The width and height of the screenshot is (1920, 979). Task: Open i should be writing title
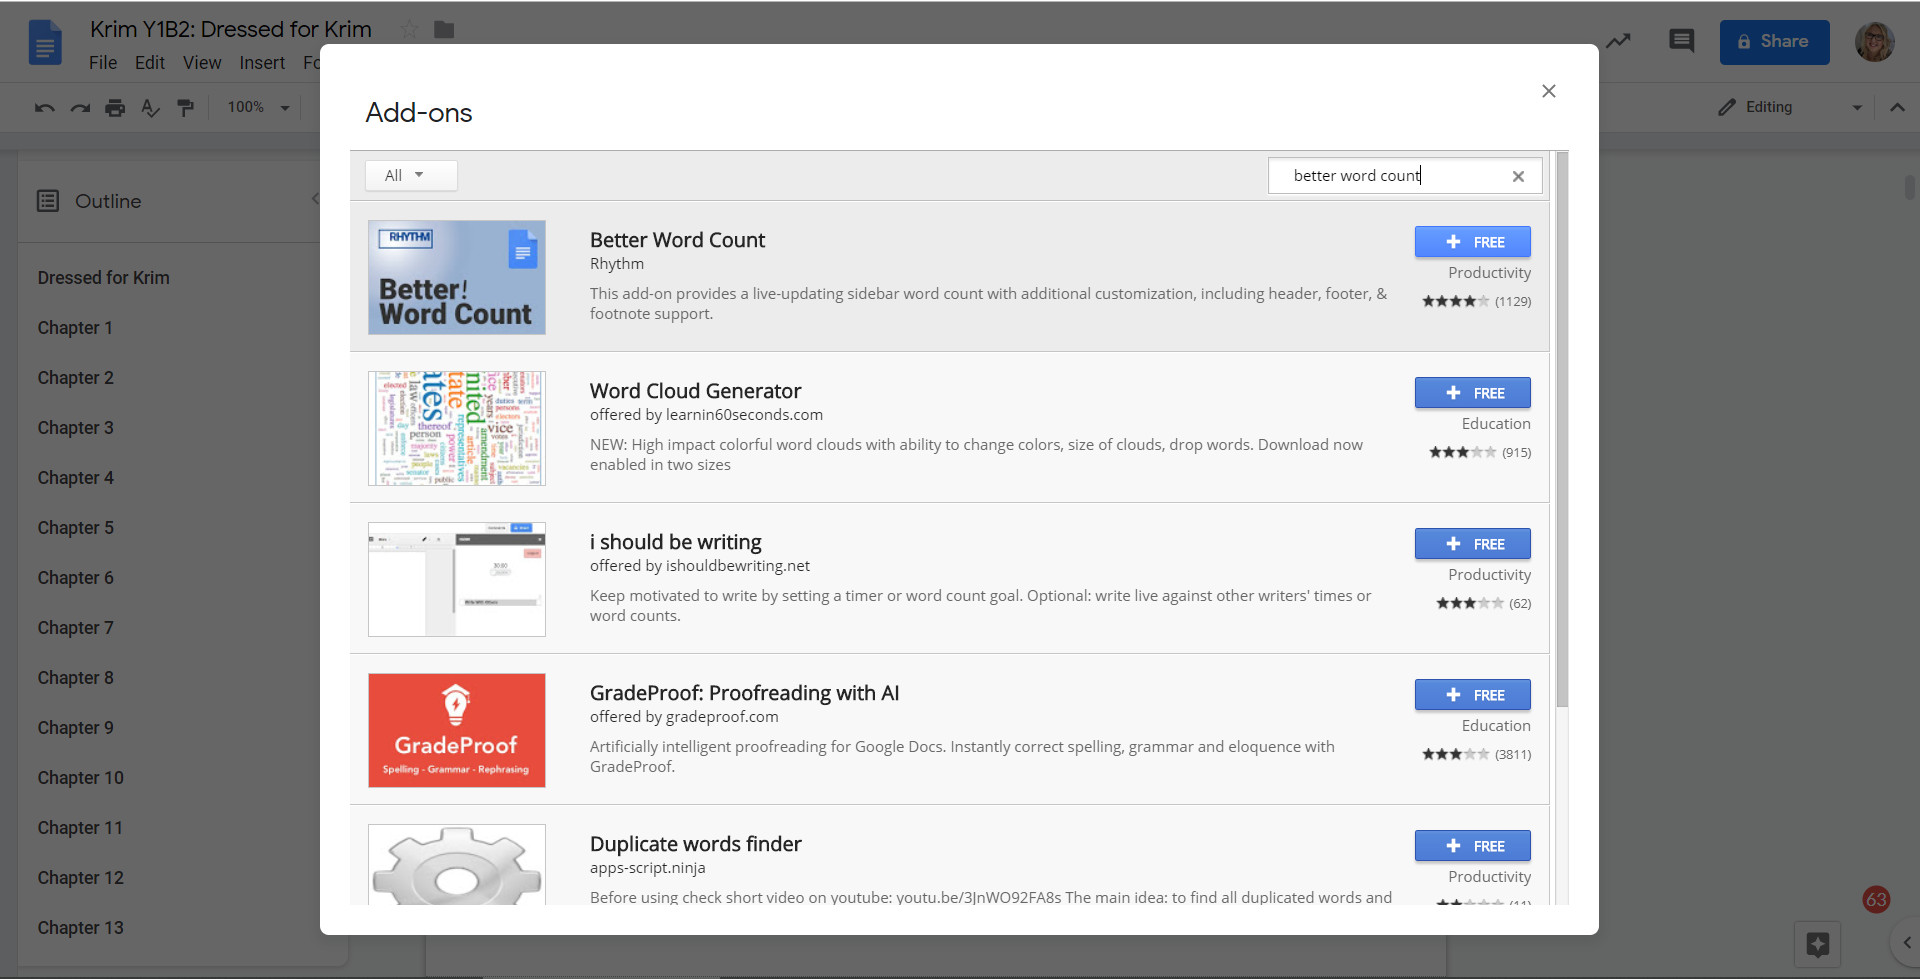(x=675, y=542)
